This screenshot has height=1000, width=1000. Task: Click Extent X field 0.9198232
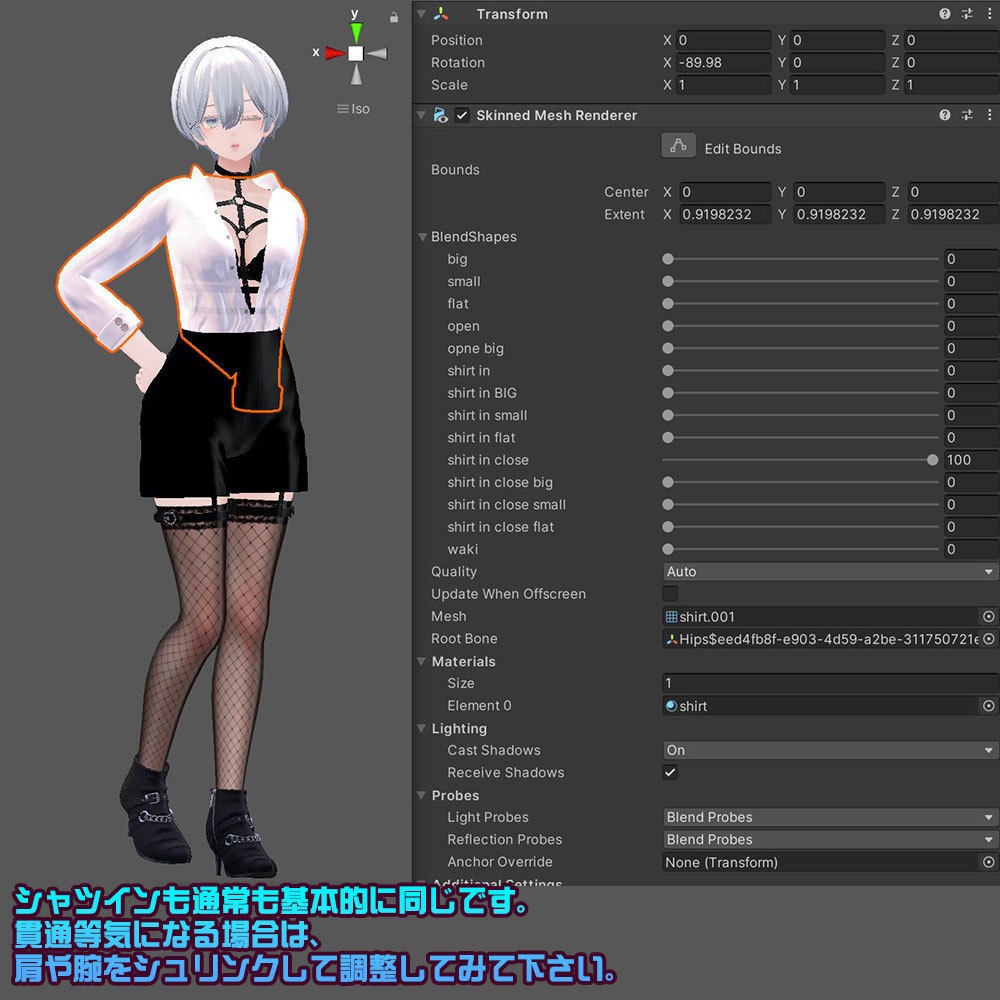coord(724,214)
